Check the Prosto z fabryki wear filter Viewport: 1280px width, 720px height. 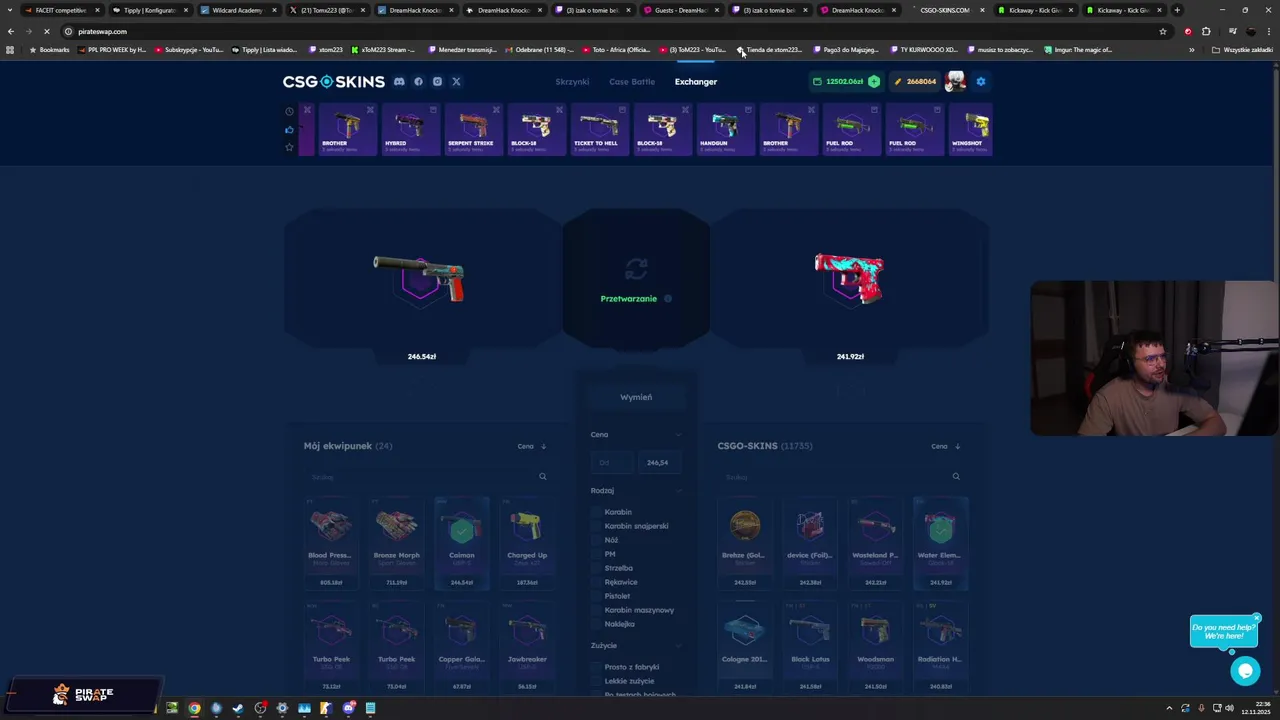597,667
